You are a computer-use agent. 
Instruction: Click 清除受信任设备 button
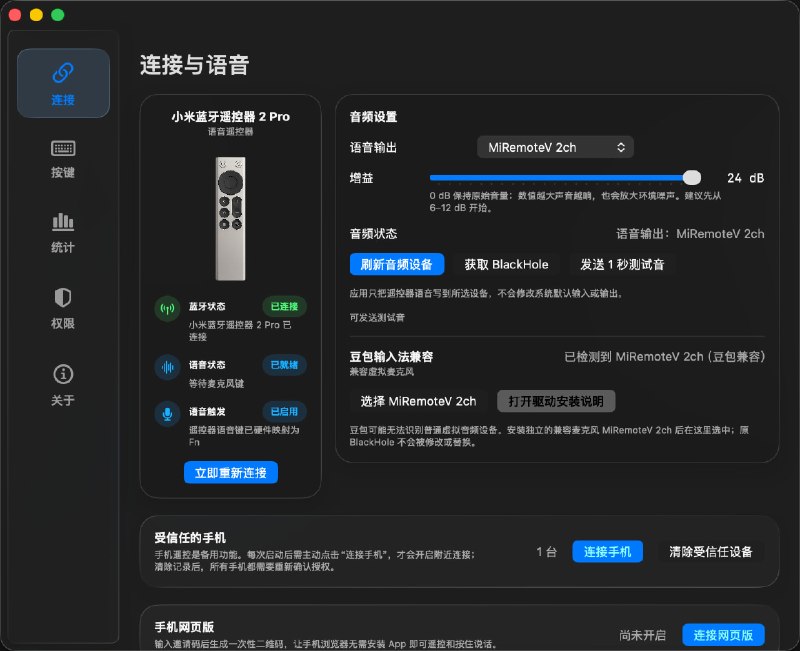tap(711, 552)
